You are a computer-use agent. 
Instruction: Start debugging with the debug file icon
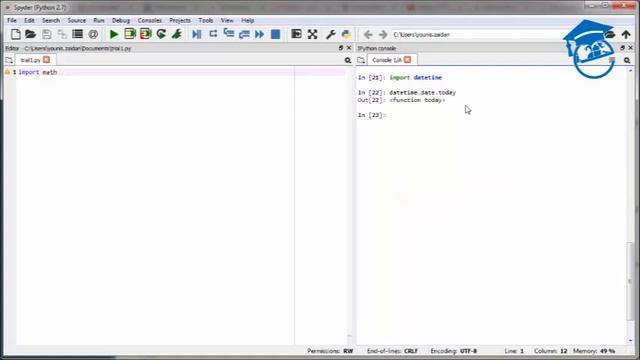[x=197, y=34]
